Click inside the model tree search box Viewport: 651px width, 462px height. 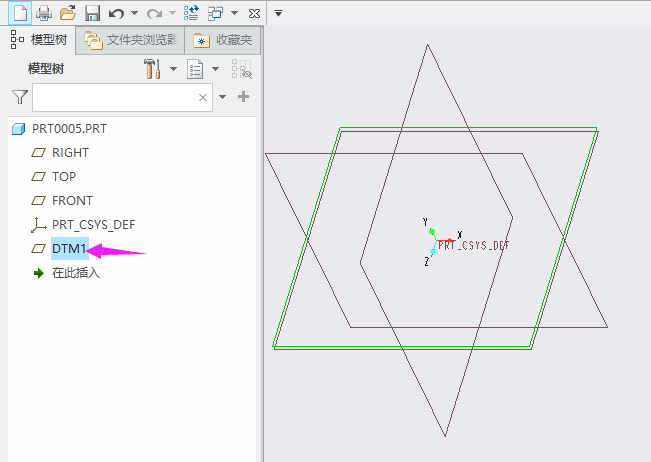pos(113,97)
